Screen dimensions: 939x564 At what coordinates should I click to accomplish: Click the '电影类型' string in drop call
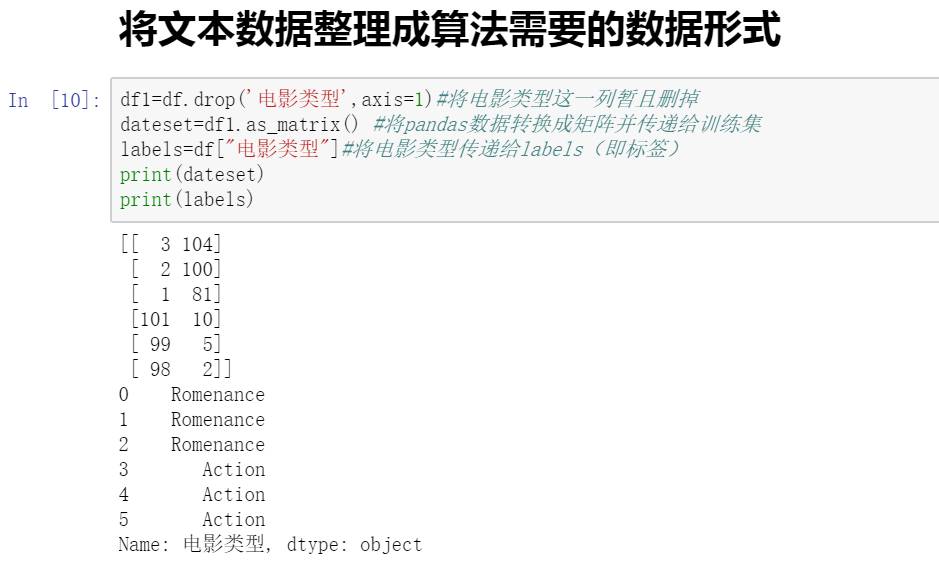[301, 99]
